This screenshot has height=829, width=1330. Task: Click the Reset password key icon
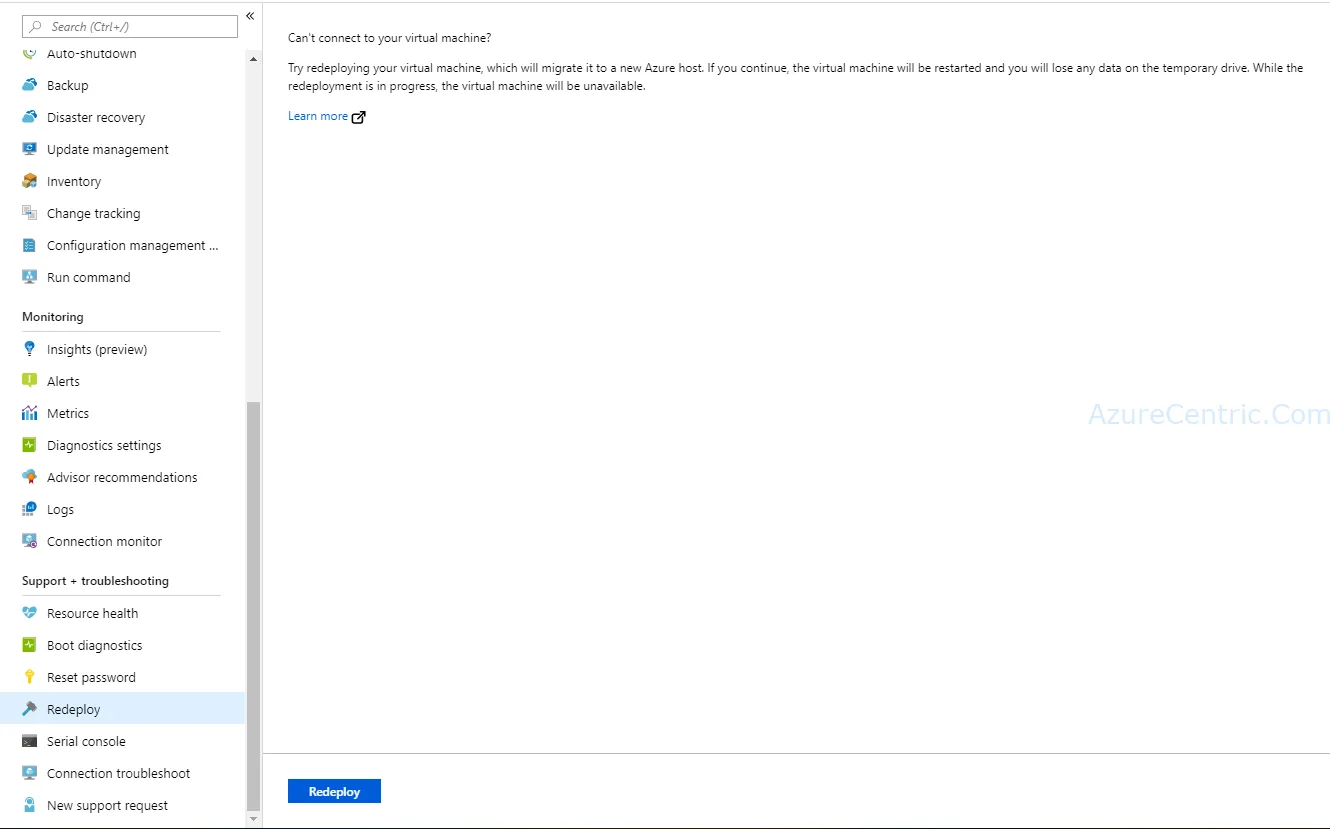30,677
